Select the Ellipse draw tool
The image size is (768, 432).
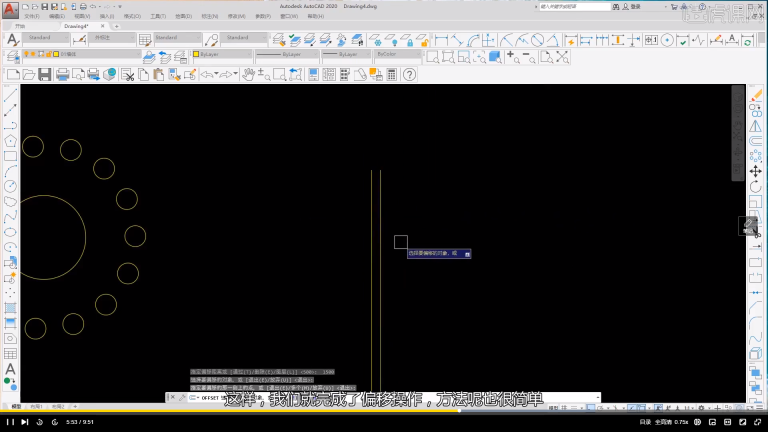click(10, 232)
